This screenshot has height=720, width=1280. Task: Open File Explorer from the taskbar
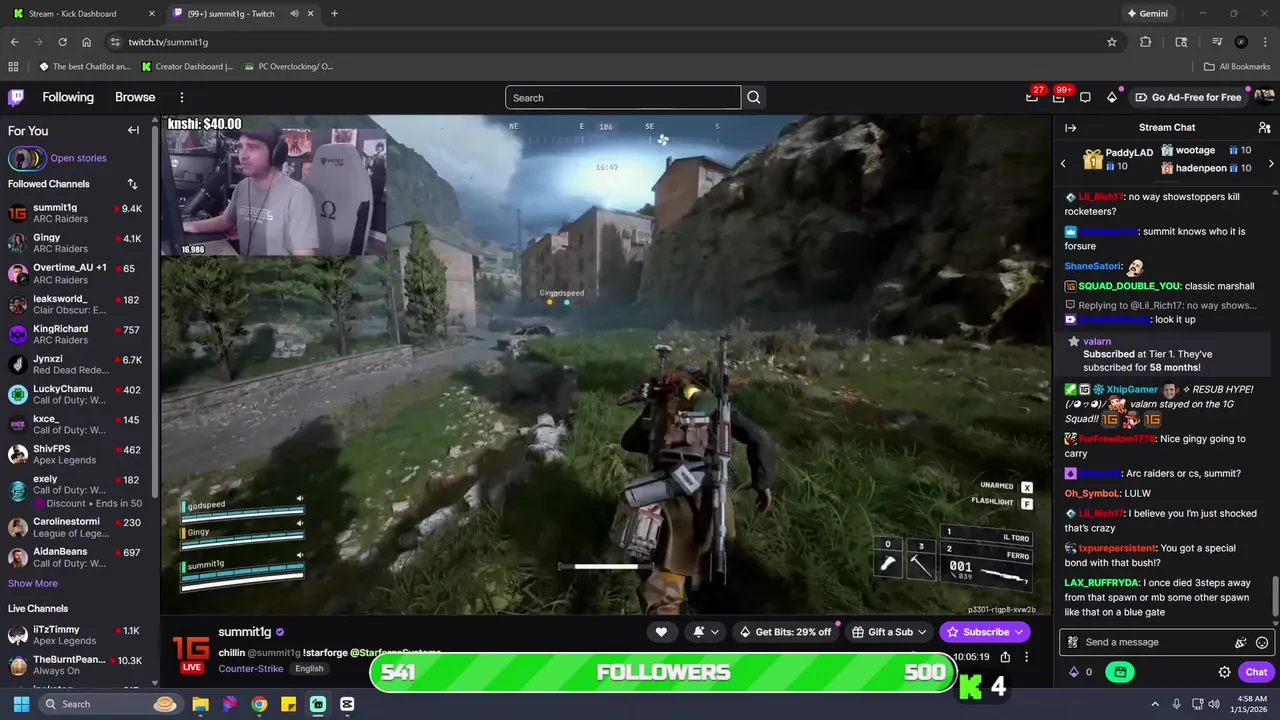(x=200, y=704)
